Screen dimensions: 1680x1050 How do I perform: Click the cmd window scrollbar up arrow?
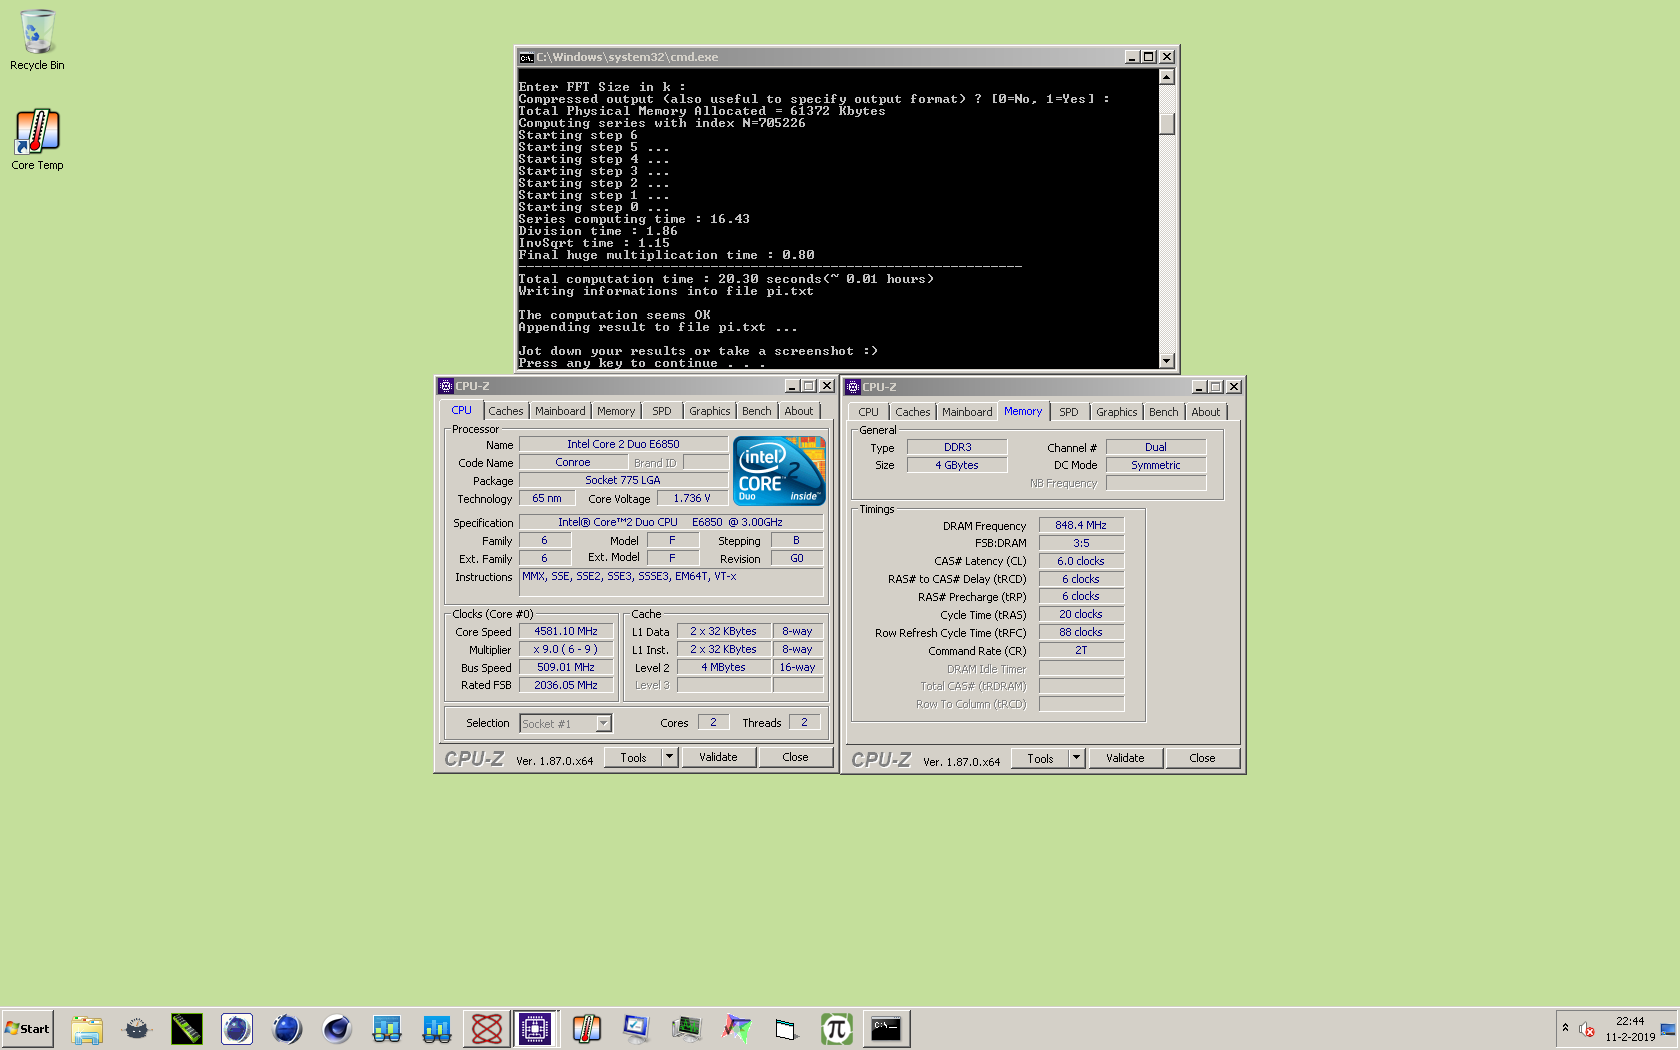1166,77
